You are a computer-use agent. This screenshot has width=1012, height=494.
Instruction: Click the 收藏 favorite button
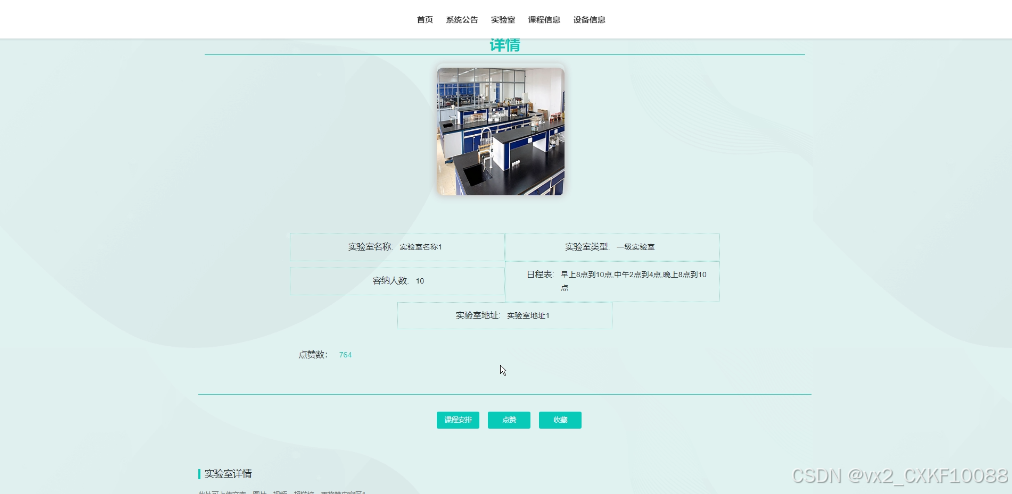pos(560,420)
